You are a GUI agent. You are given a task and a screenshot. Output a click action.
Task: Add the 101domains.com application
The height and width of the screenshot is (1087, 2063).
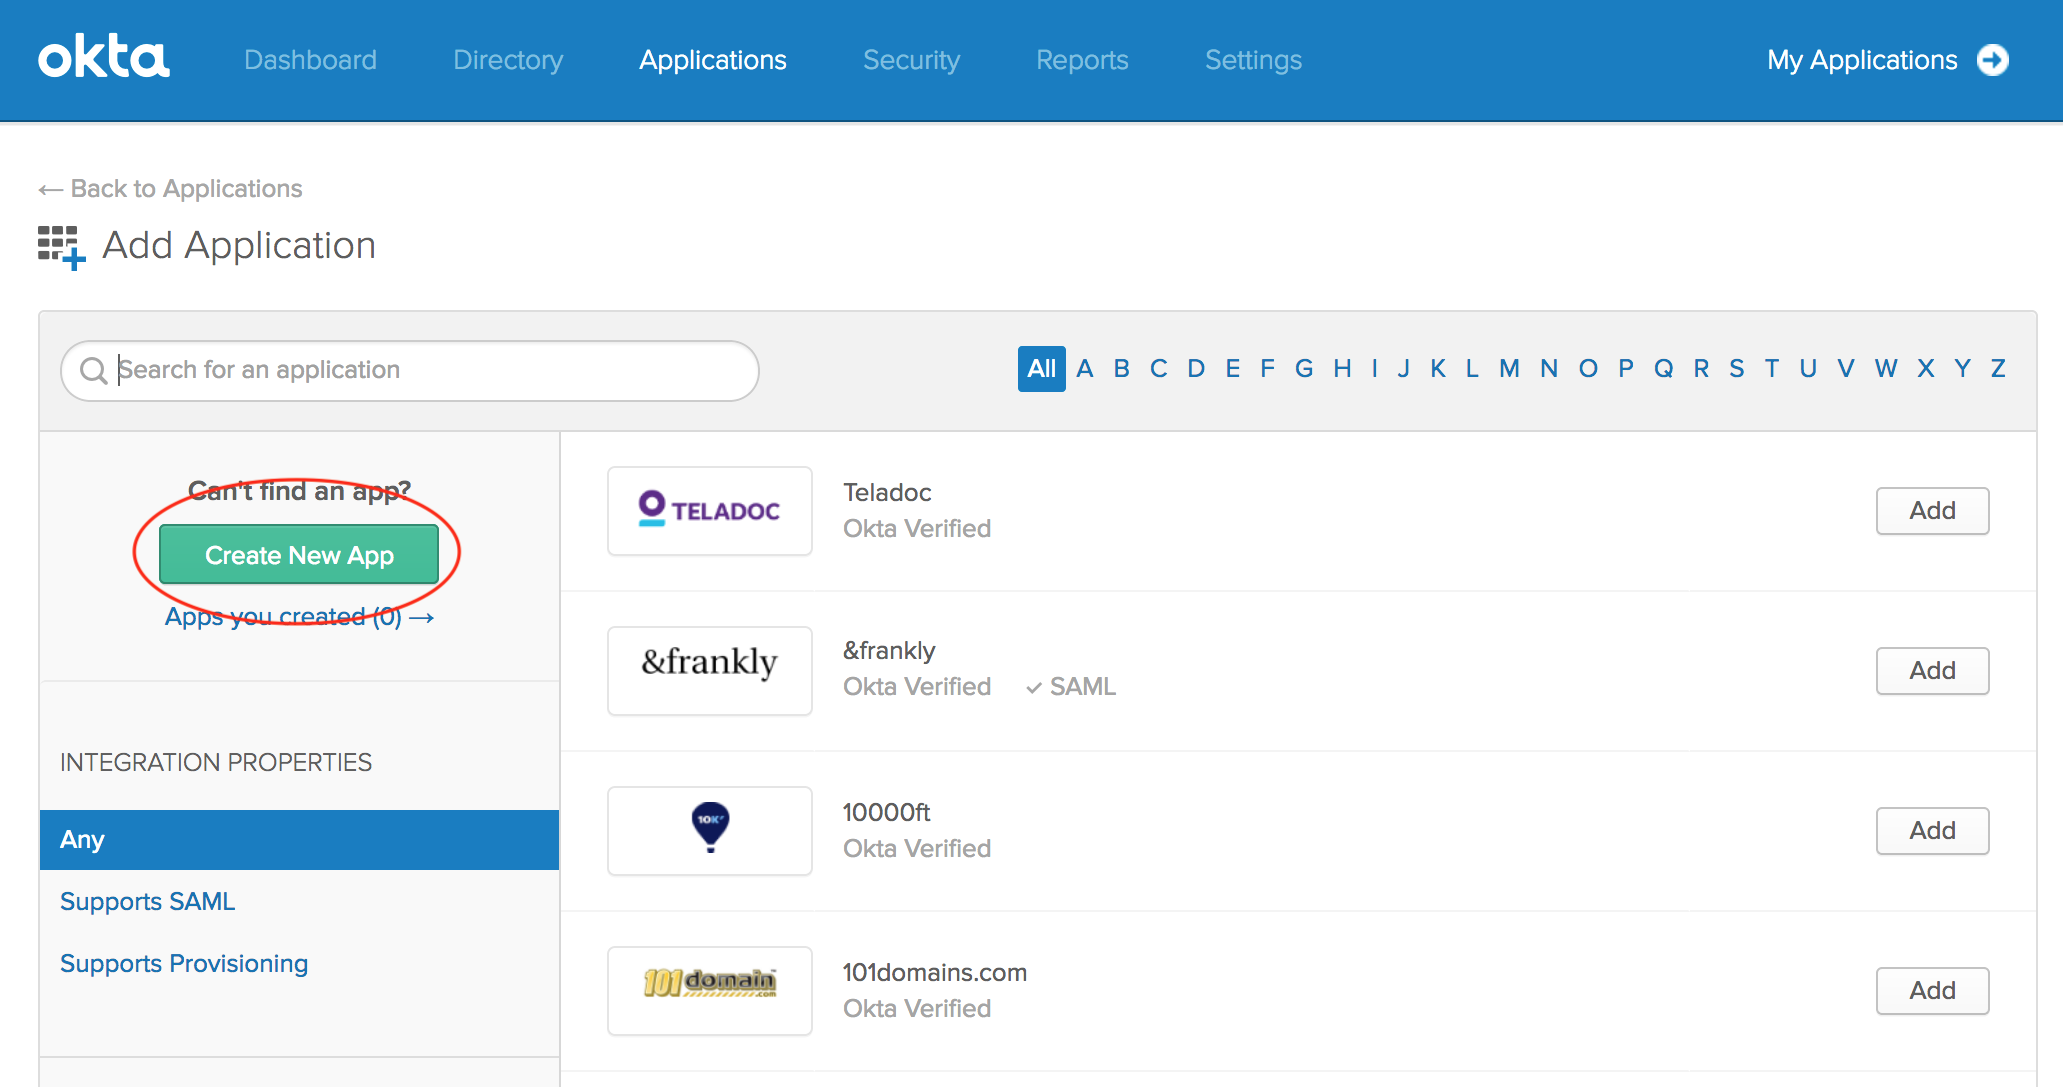(x=1932, y=991)
